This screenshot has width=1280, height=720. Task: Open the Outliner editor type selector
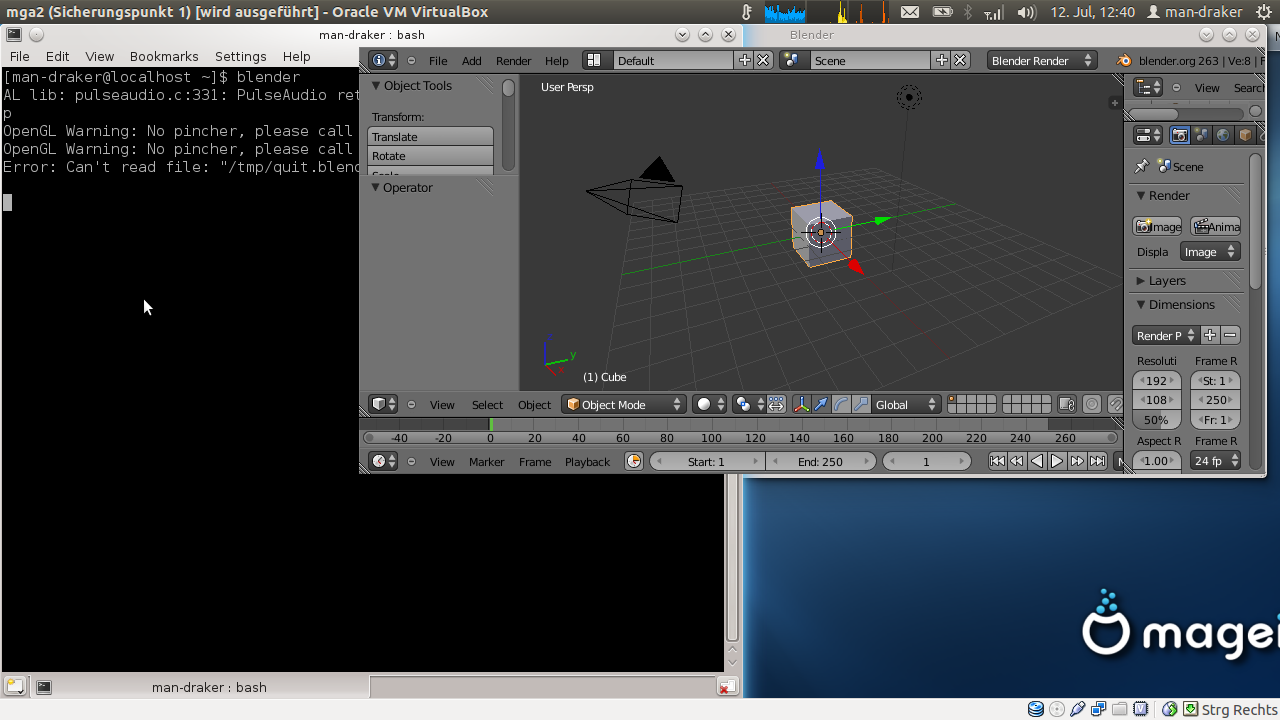(1148, 87)
